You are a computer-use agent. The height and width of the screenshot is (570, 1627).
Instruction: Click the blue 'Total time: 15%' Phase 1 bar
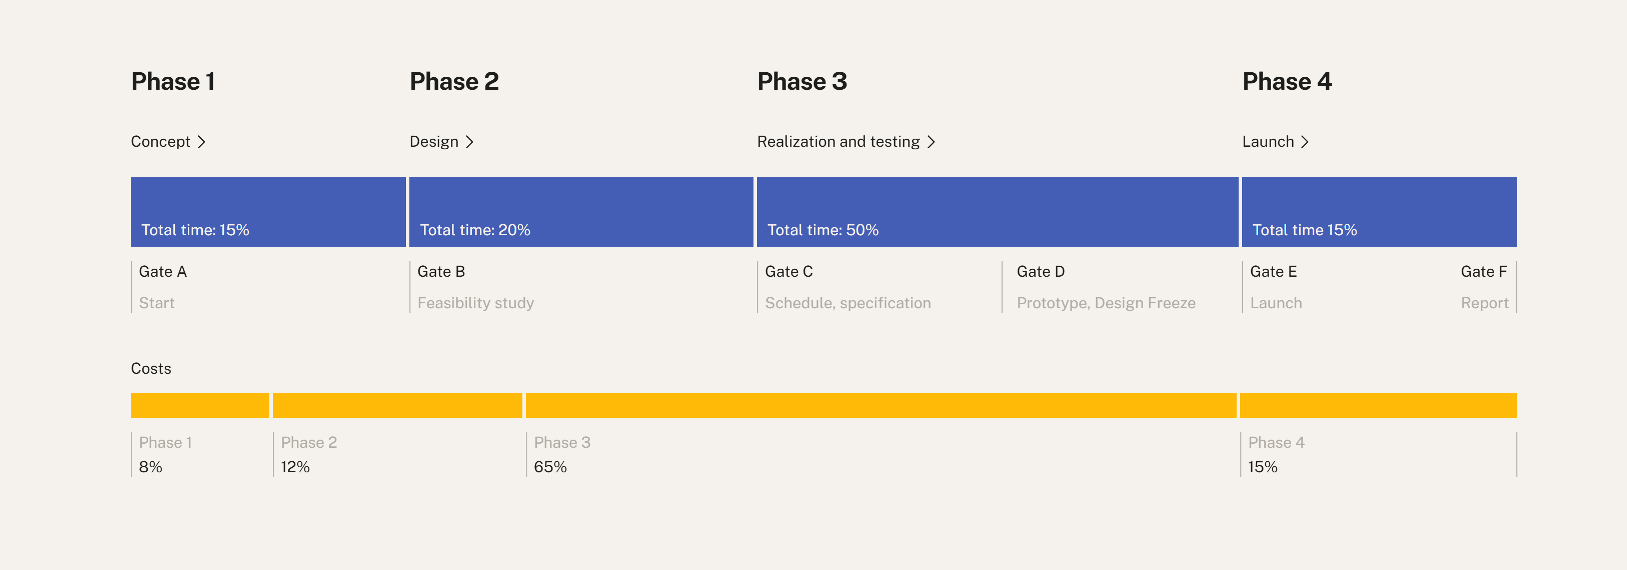pos(268,211)
